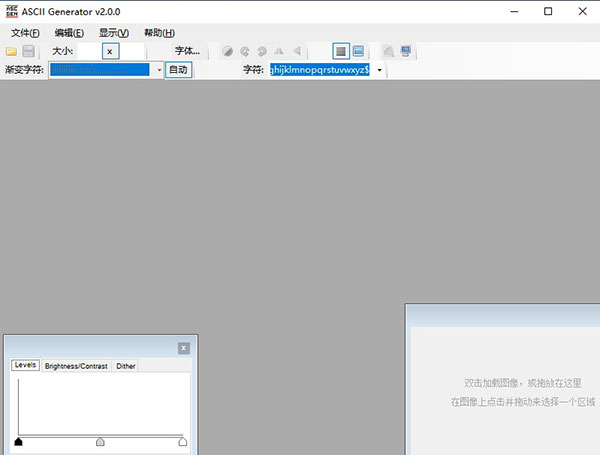Click the 字体... font button

pos(187,51)
